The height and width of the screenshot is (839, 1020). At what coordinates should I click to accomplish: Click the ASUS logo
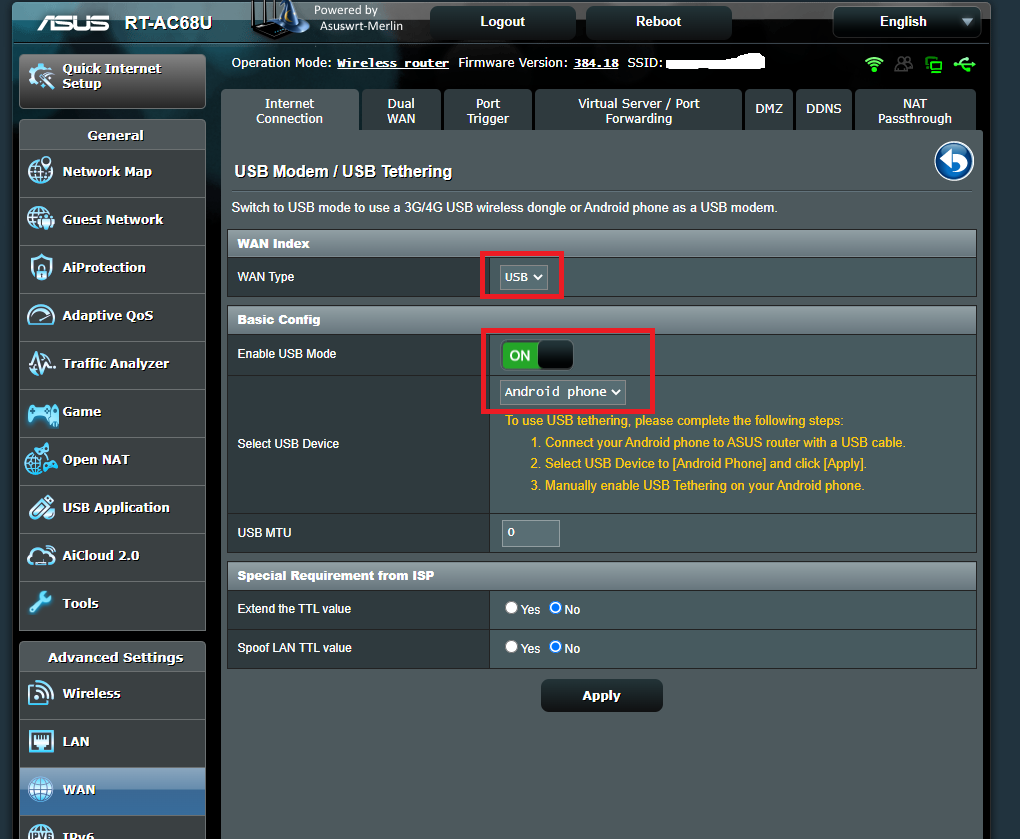(73, 23)
